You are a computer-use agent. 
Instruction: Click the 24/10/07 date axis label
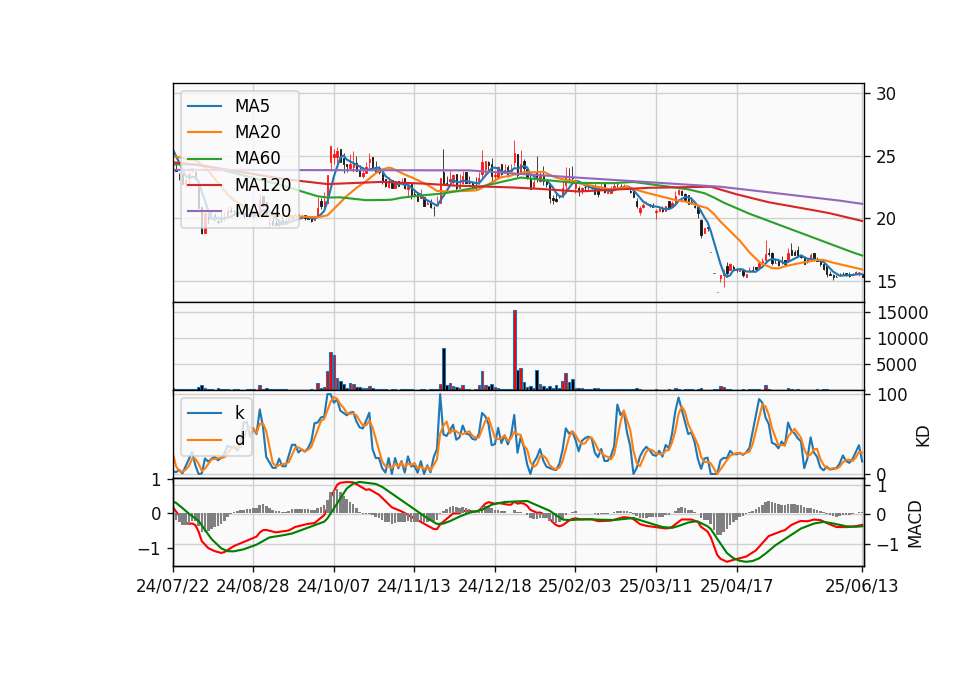coord(334,586)
